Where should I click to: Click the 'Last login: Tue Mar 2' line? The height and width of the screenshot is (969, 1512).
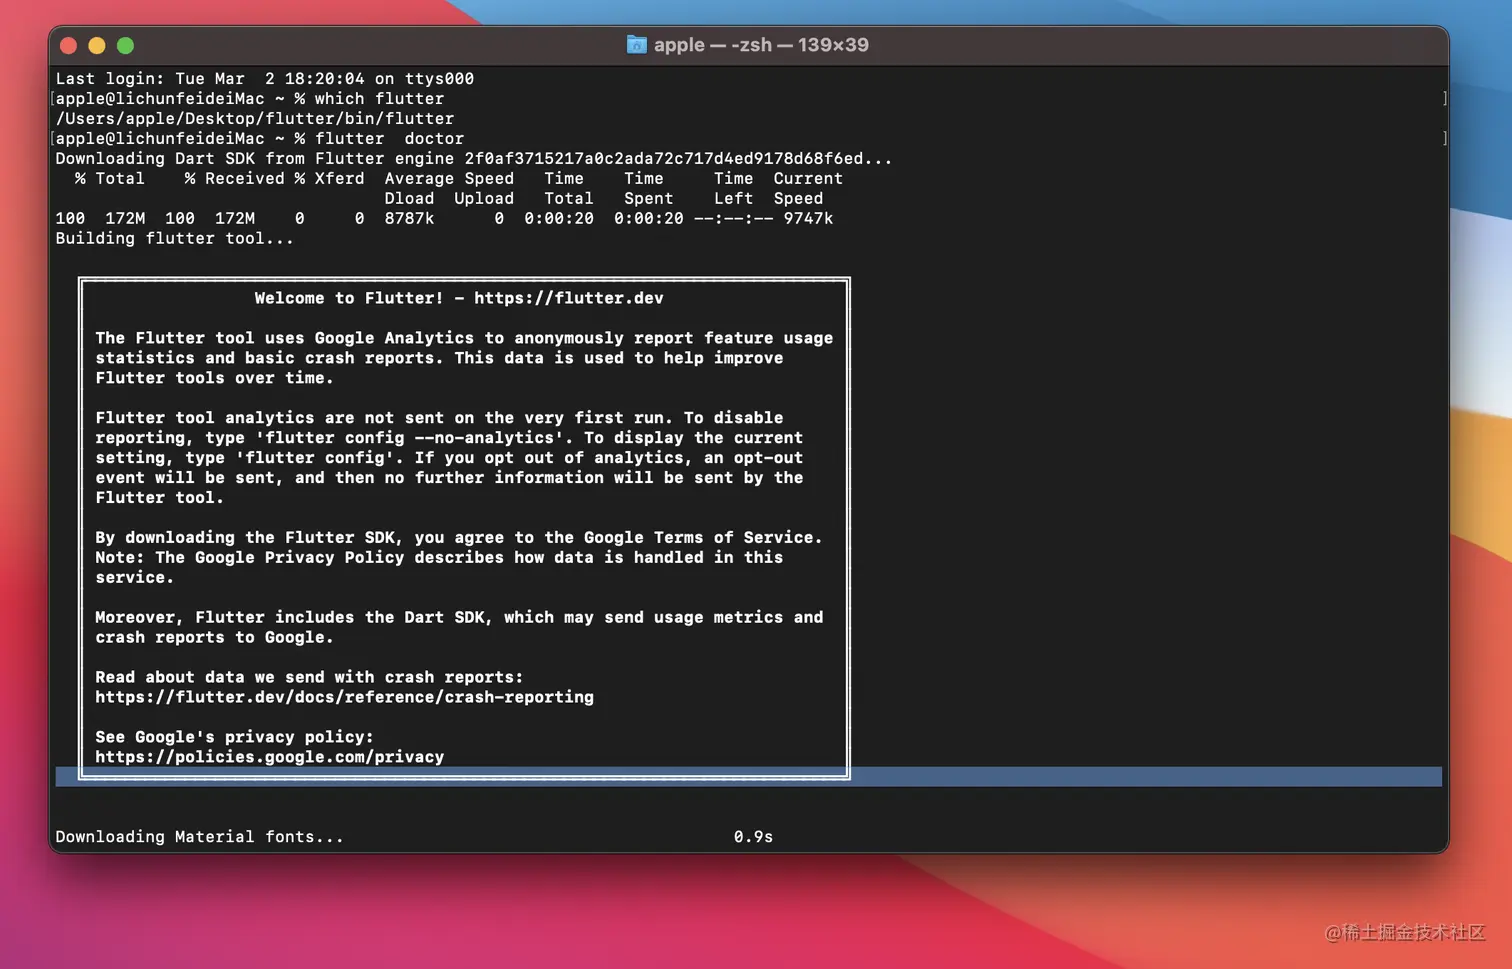(265, 78)
